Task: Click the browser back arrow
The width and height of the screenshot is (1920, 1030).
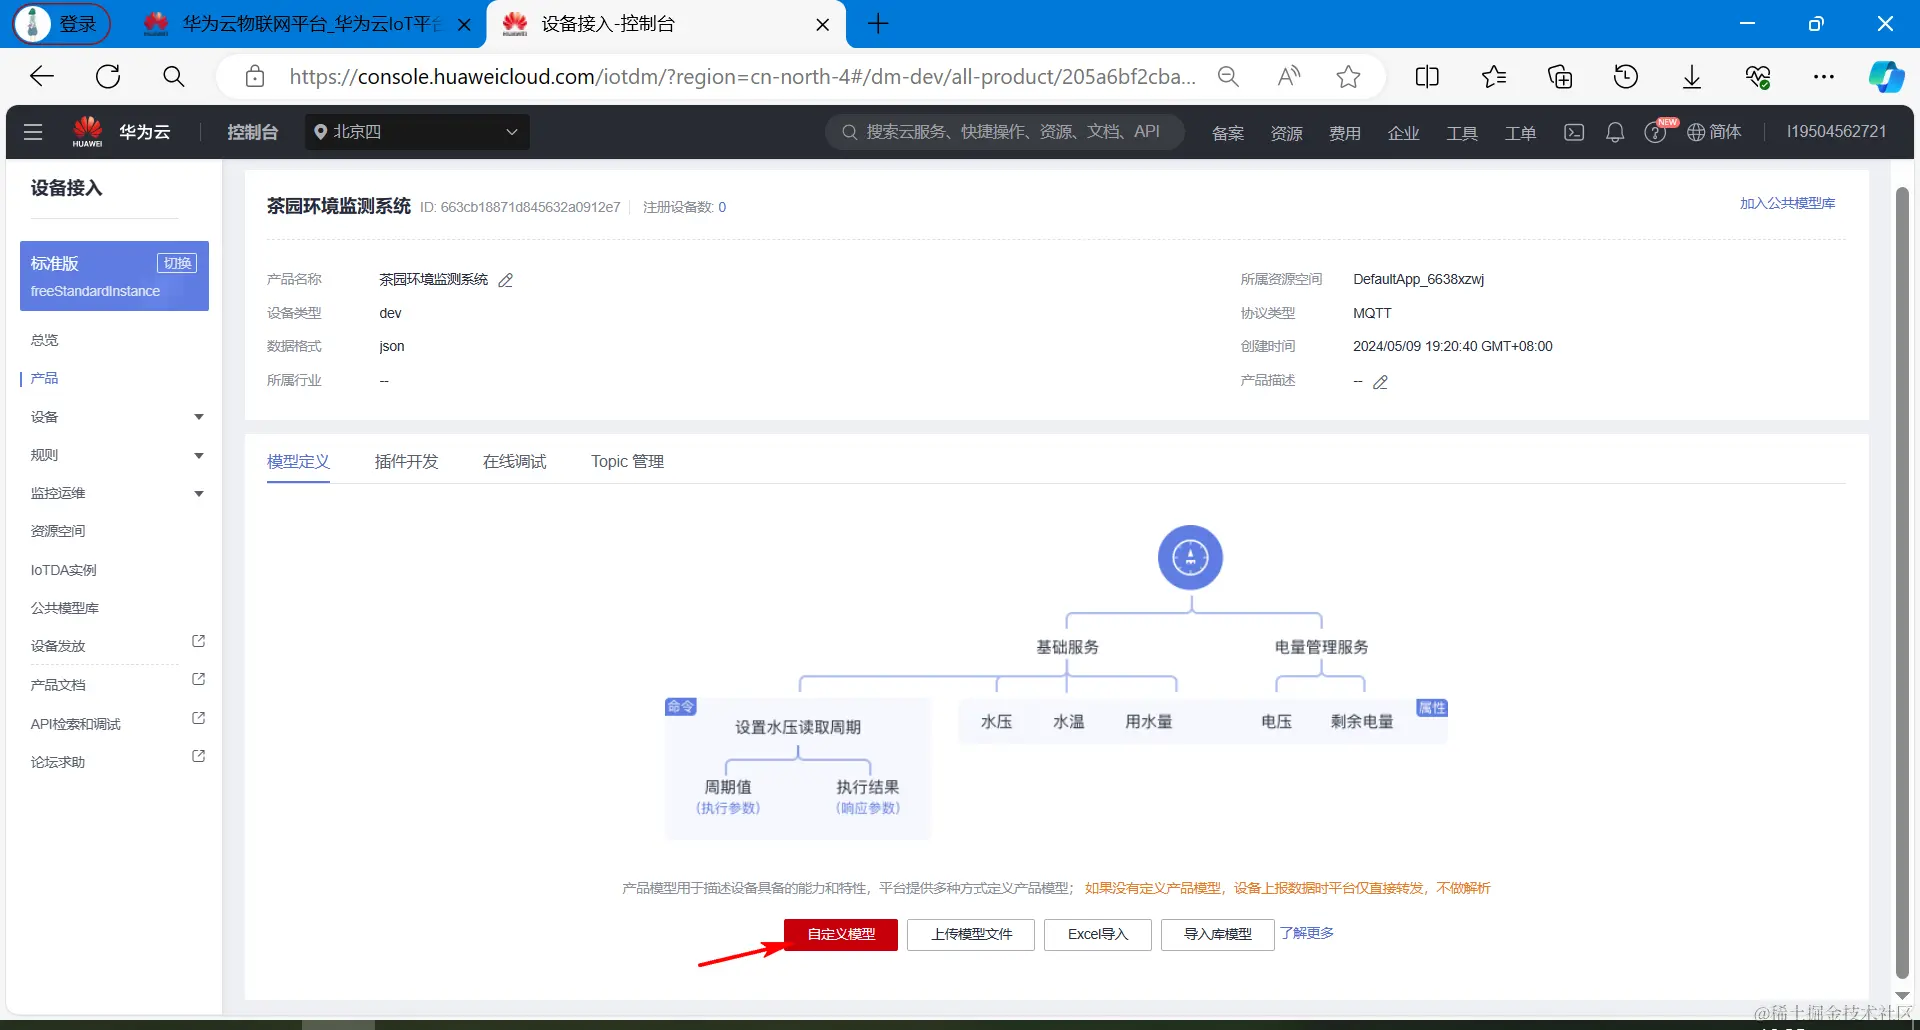Action: 42,77
